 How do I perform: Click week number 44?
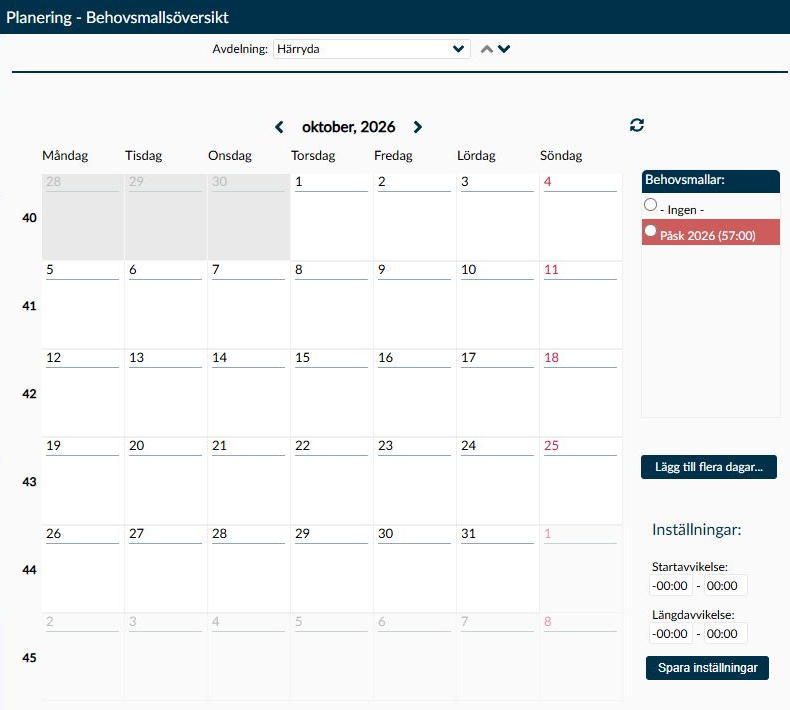29,570
